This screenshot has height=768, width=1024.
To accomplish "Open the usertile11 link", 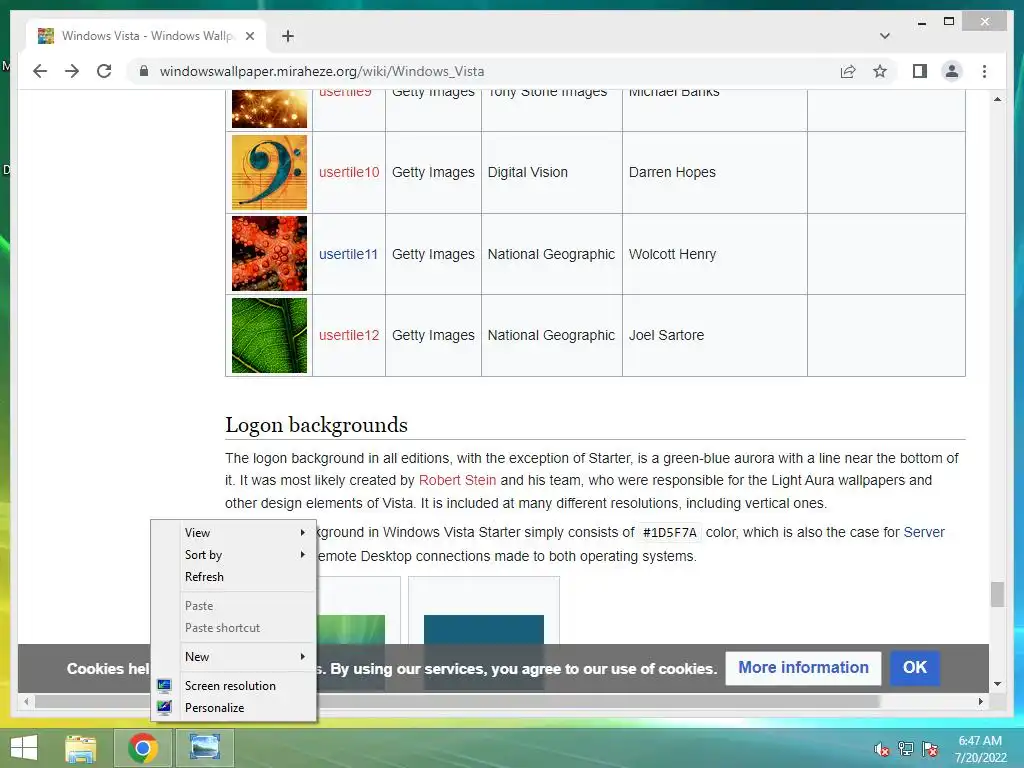I will point(348,254).
